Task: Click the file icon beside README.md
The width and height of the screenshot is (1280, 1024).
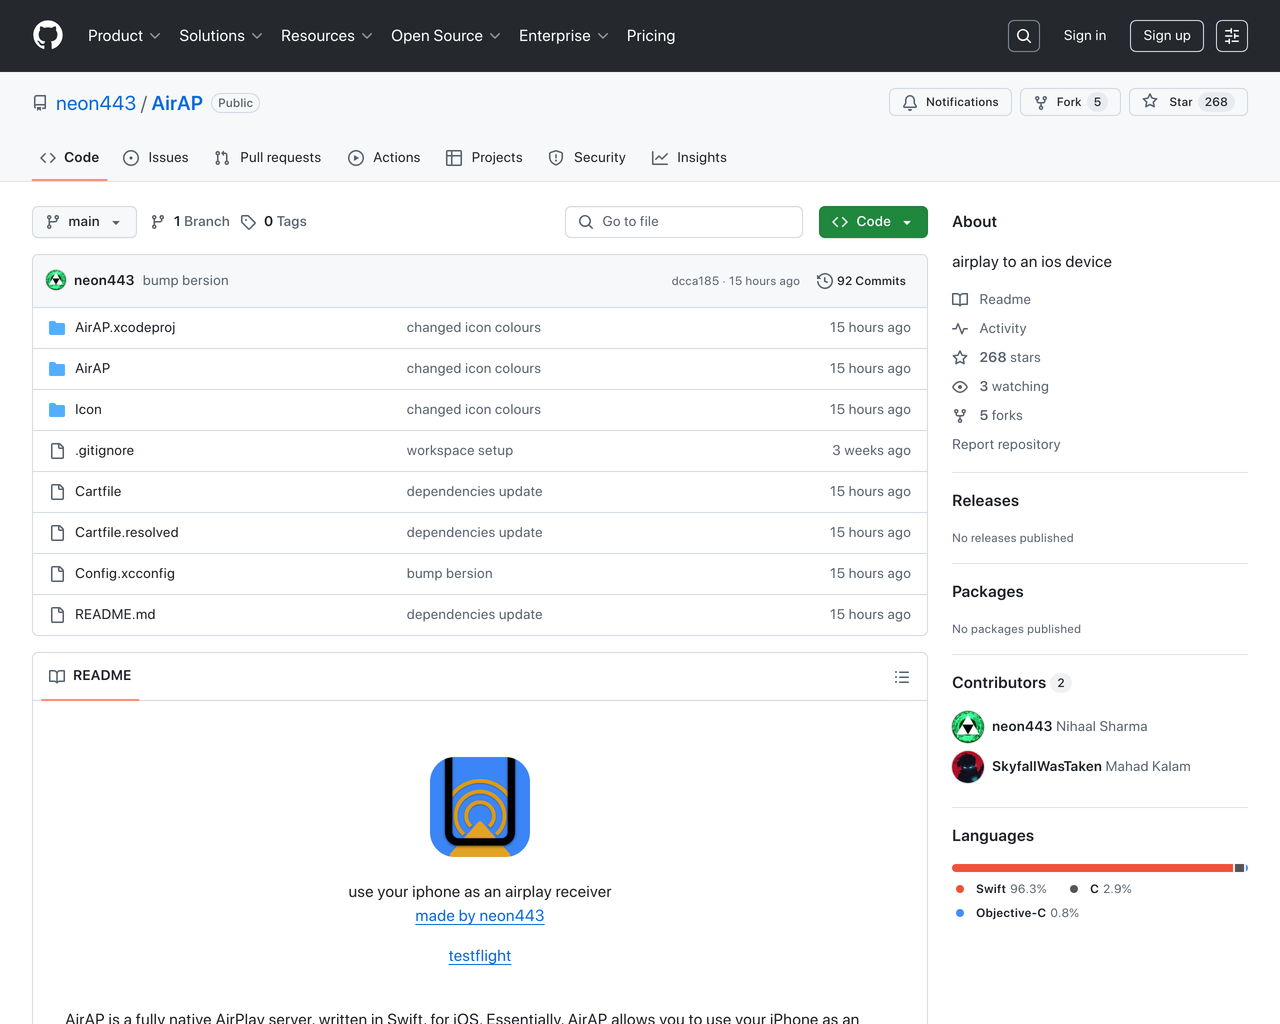Action: 57,615
